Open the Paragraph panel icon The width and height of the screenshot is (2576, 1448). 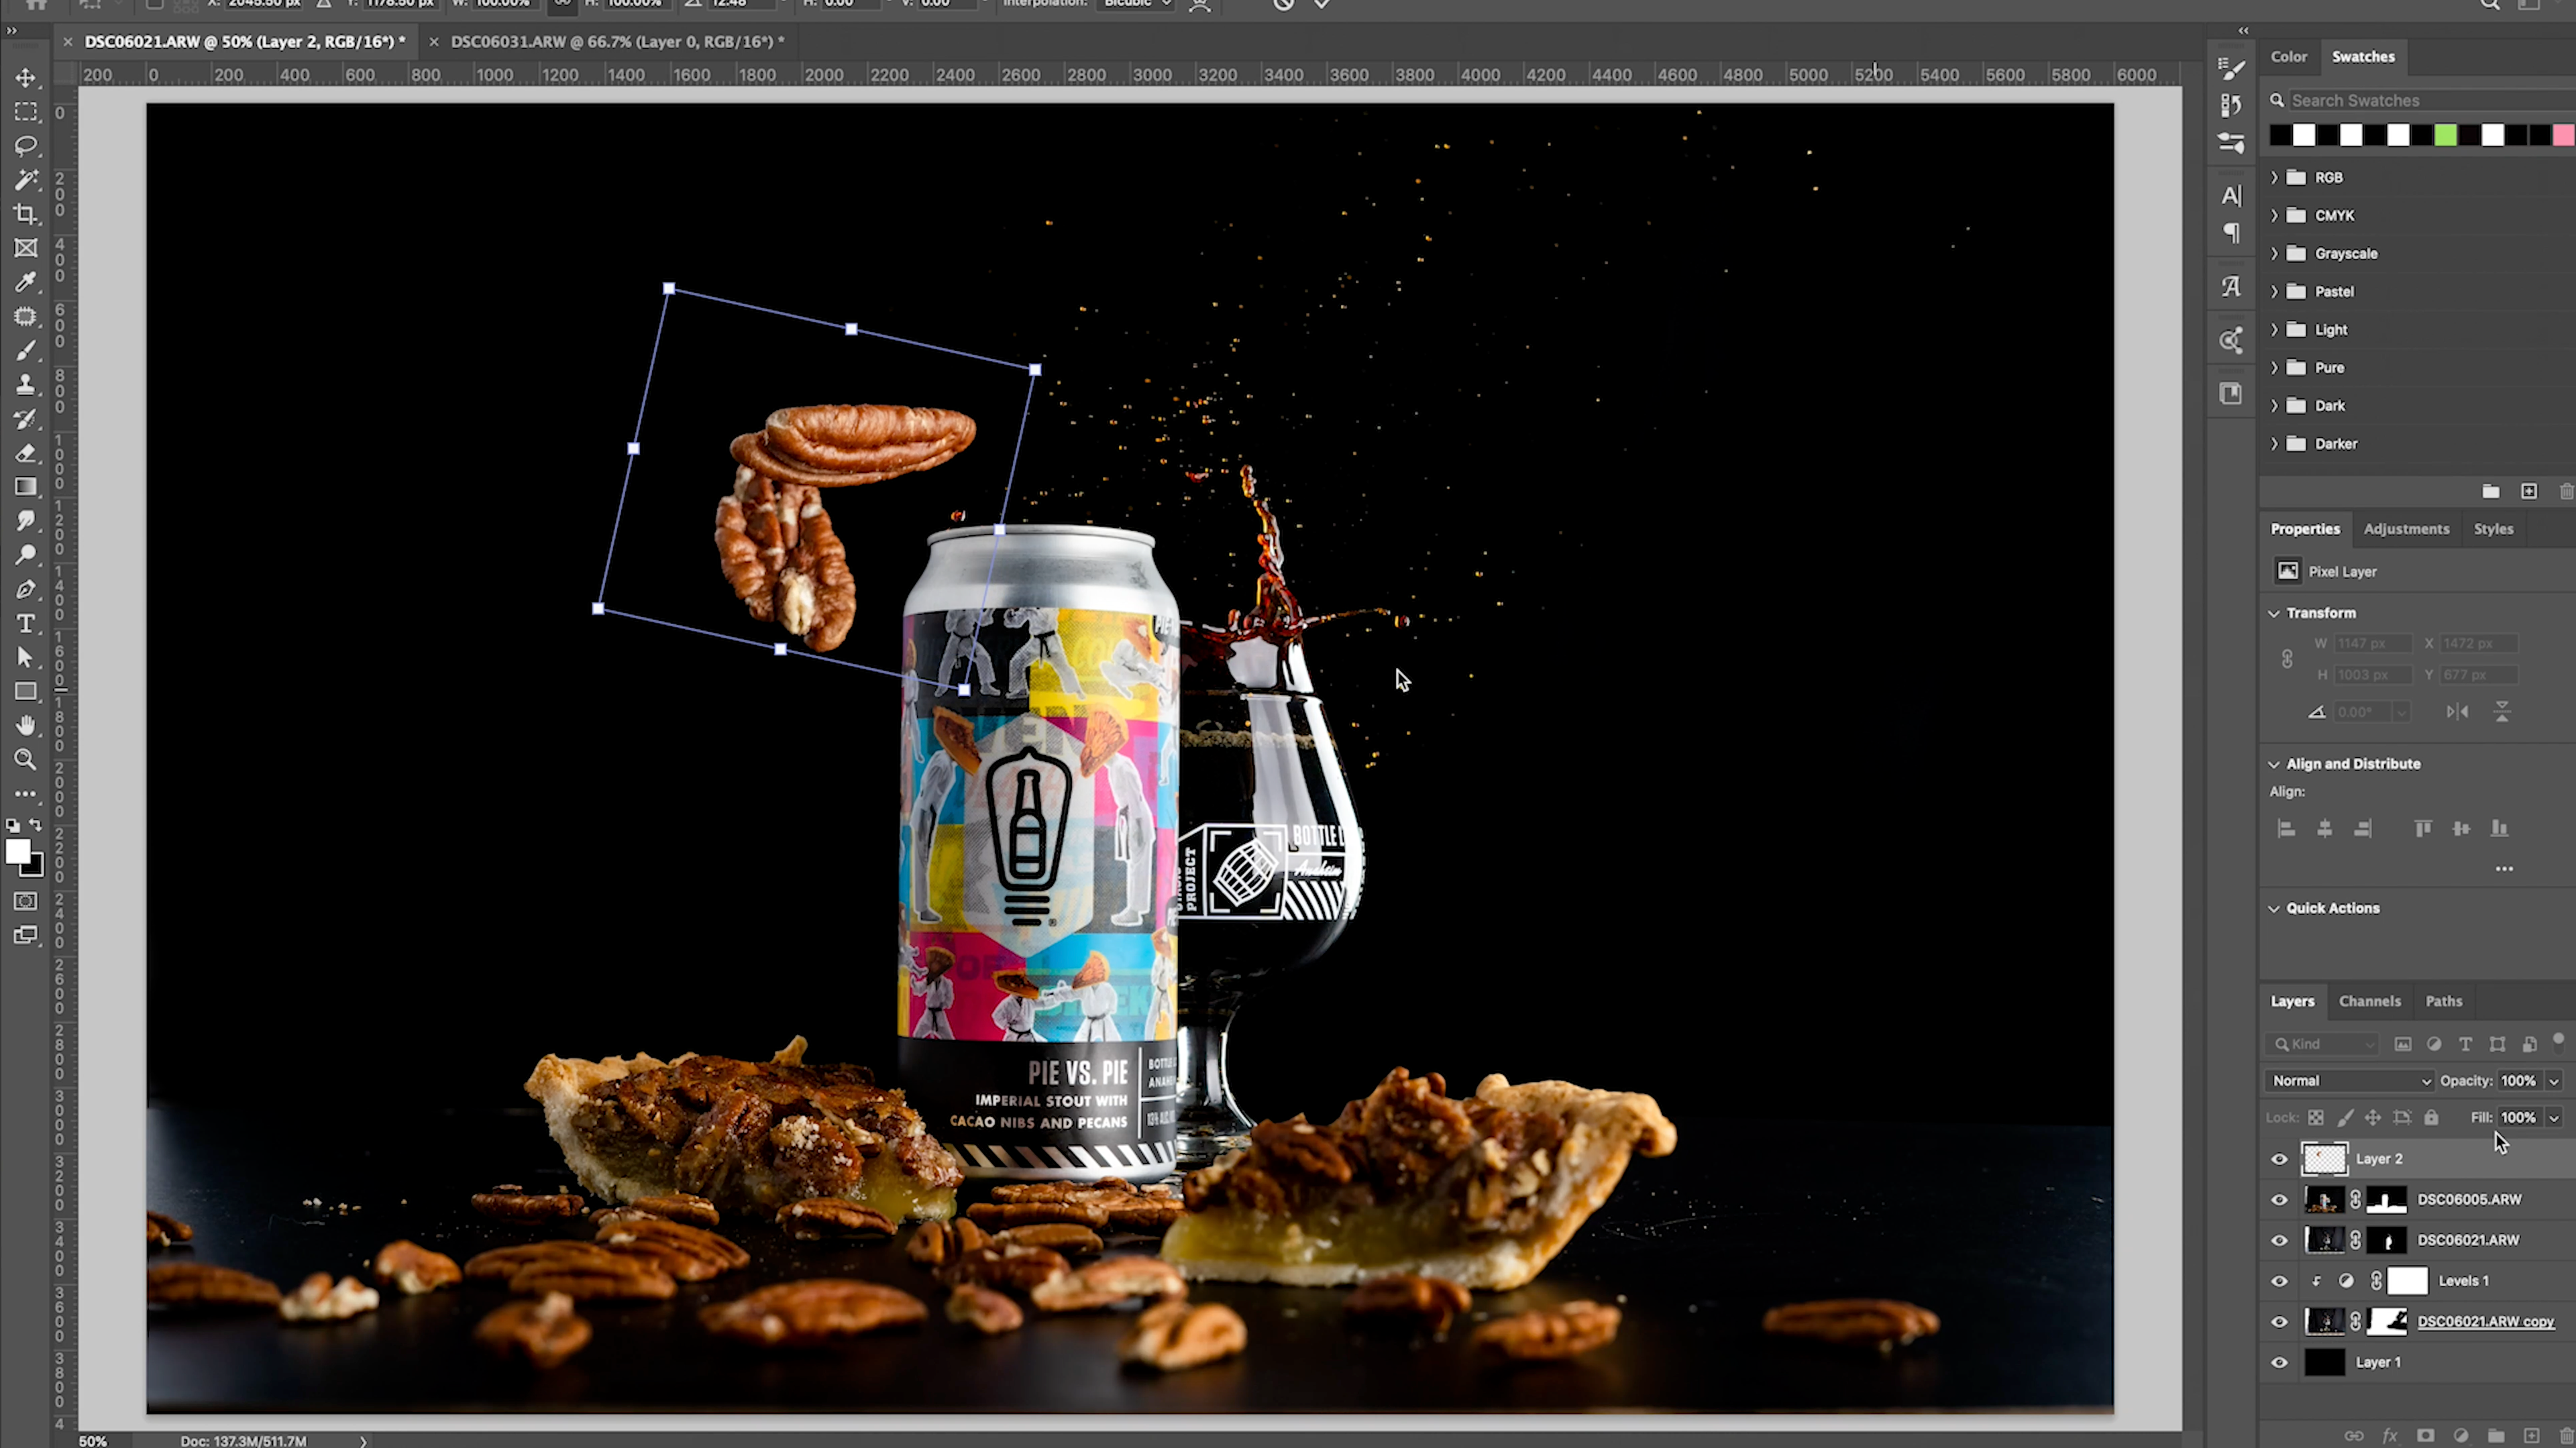(2231, 233)
